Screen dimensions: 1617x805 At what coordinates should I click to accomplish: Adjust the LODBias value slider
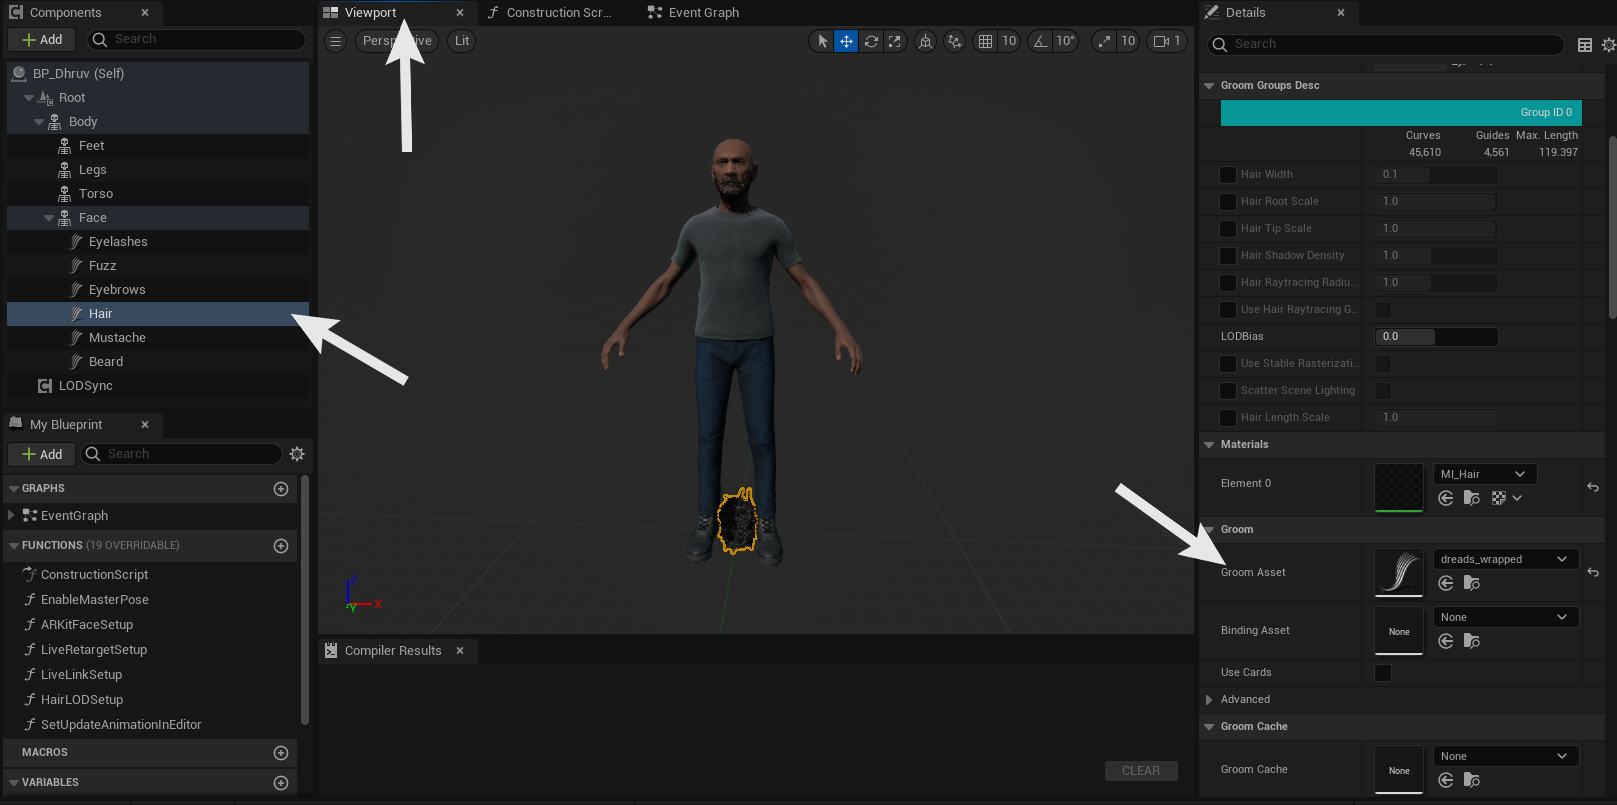coord(1436,337)
